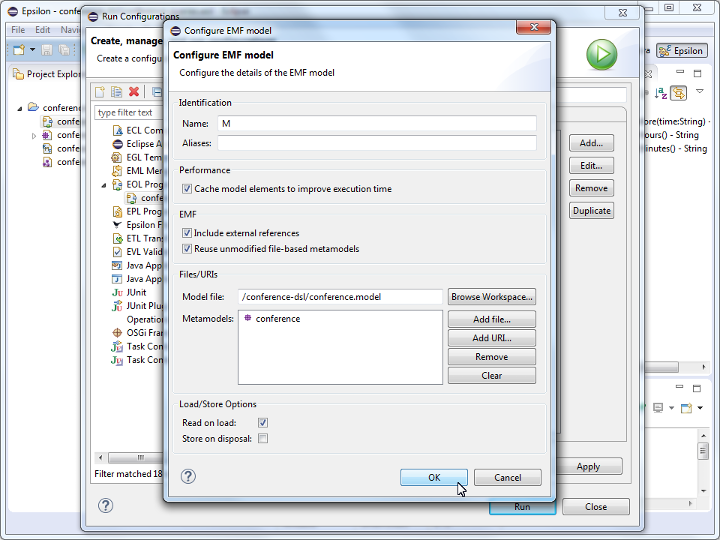Viewport: 720px width, 540px height.
Task: Click the Browse Workspace button
Action: pyautogui.click(x=491, y=297)
